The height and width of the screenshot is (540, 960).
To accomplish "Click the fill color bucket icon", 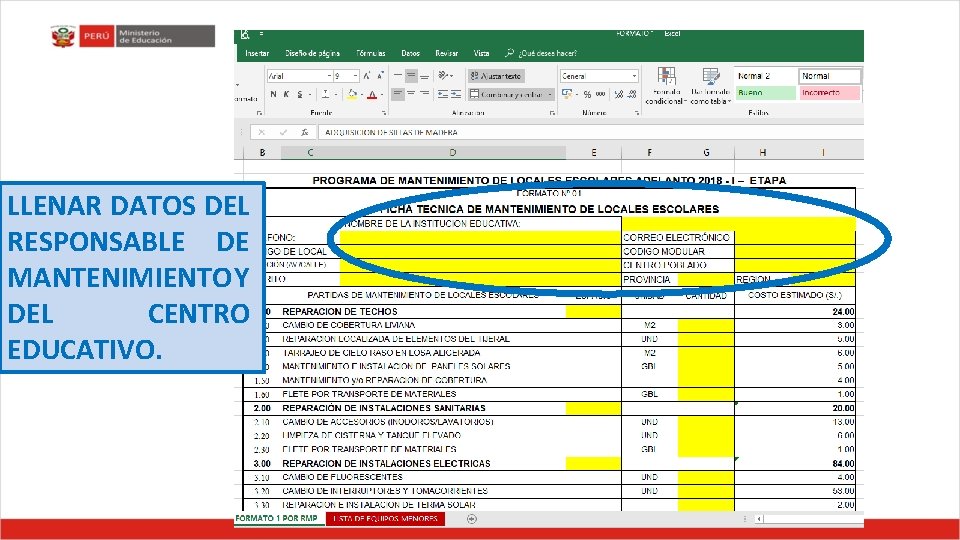I will (352, 94).
